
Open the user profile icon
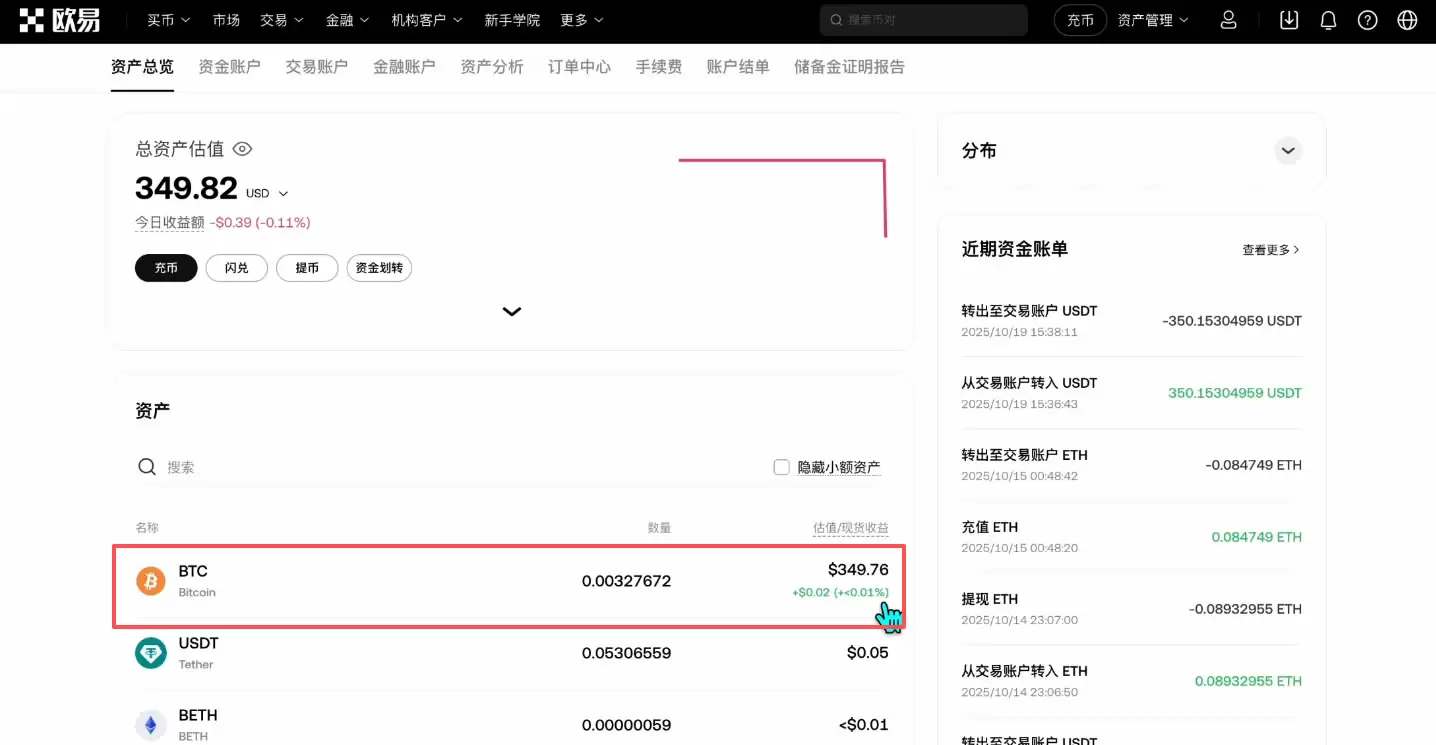[1228, 19]
